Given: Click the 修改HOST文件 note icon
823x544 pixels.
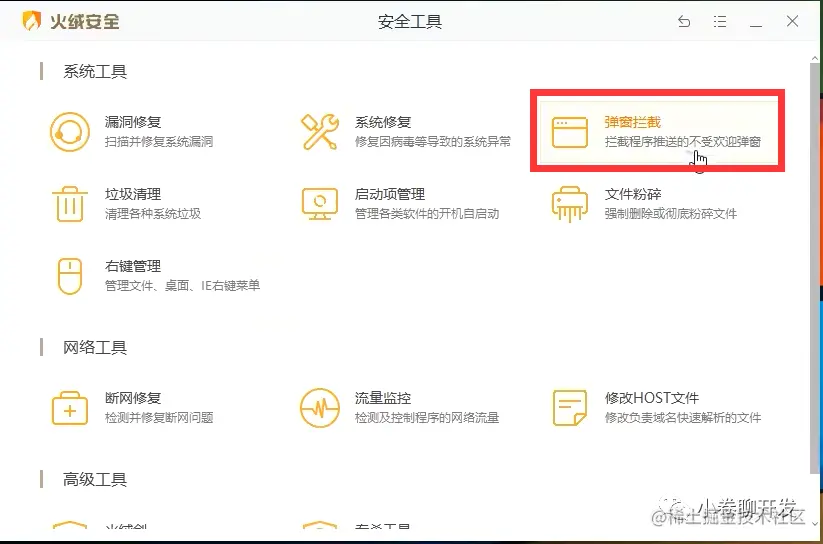Looking at the screenshot, I should pos(569,408).
